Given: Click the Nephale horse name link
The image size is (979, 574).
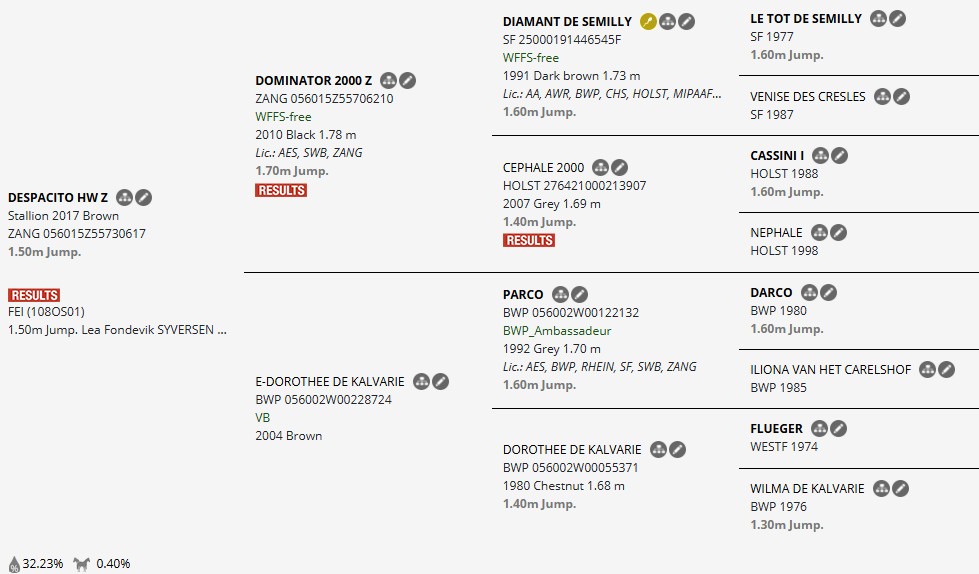Looking at the screenshot, I should click(x=776, y=232).
